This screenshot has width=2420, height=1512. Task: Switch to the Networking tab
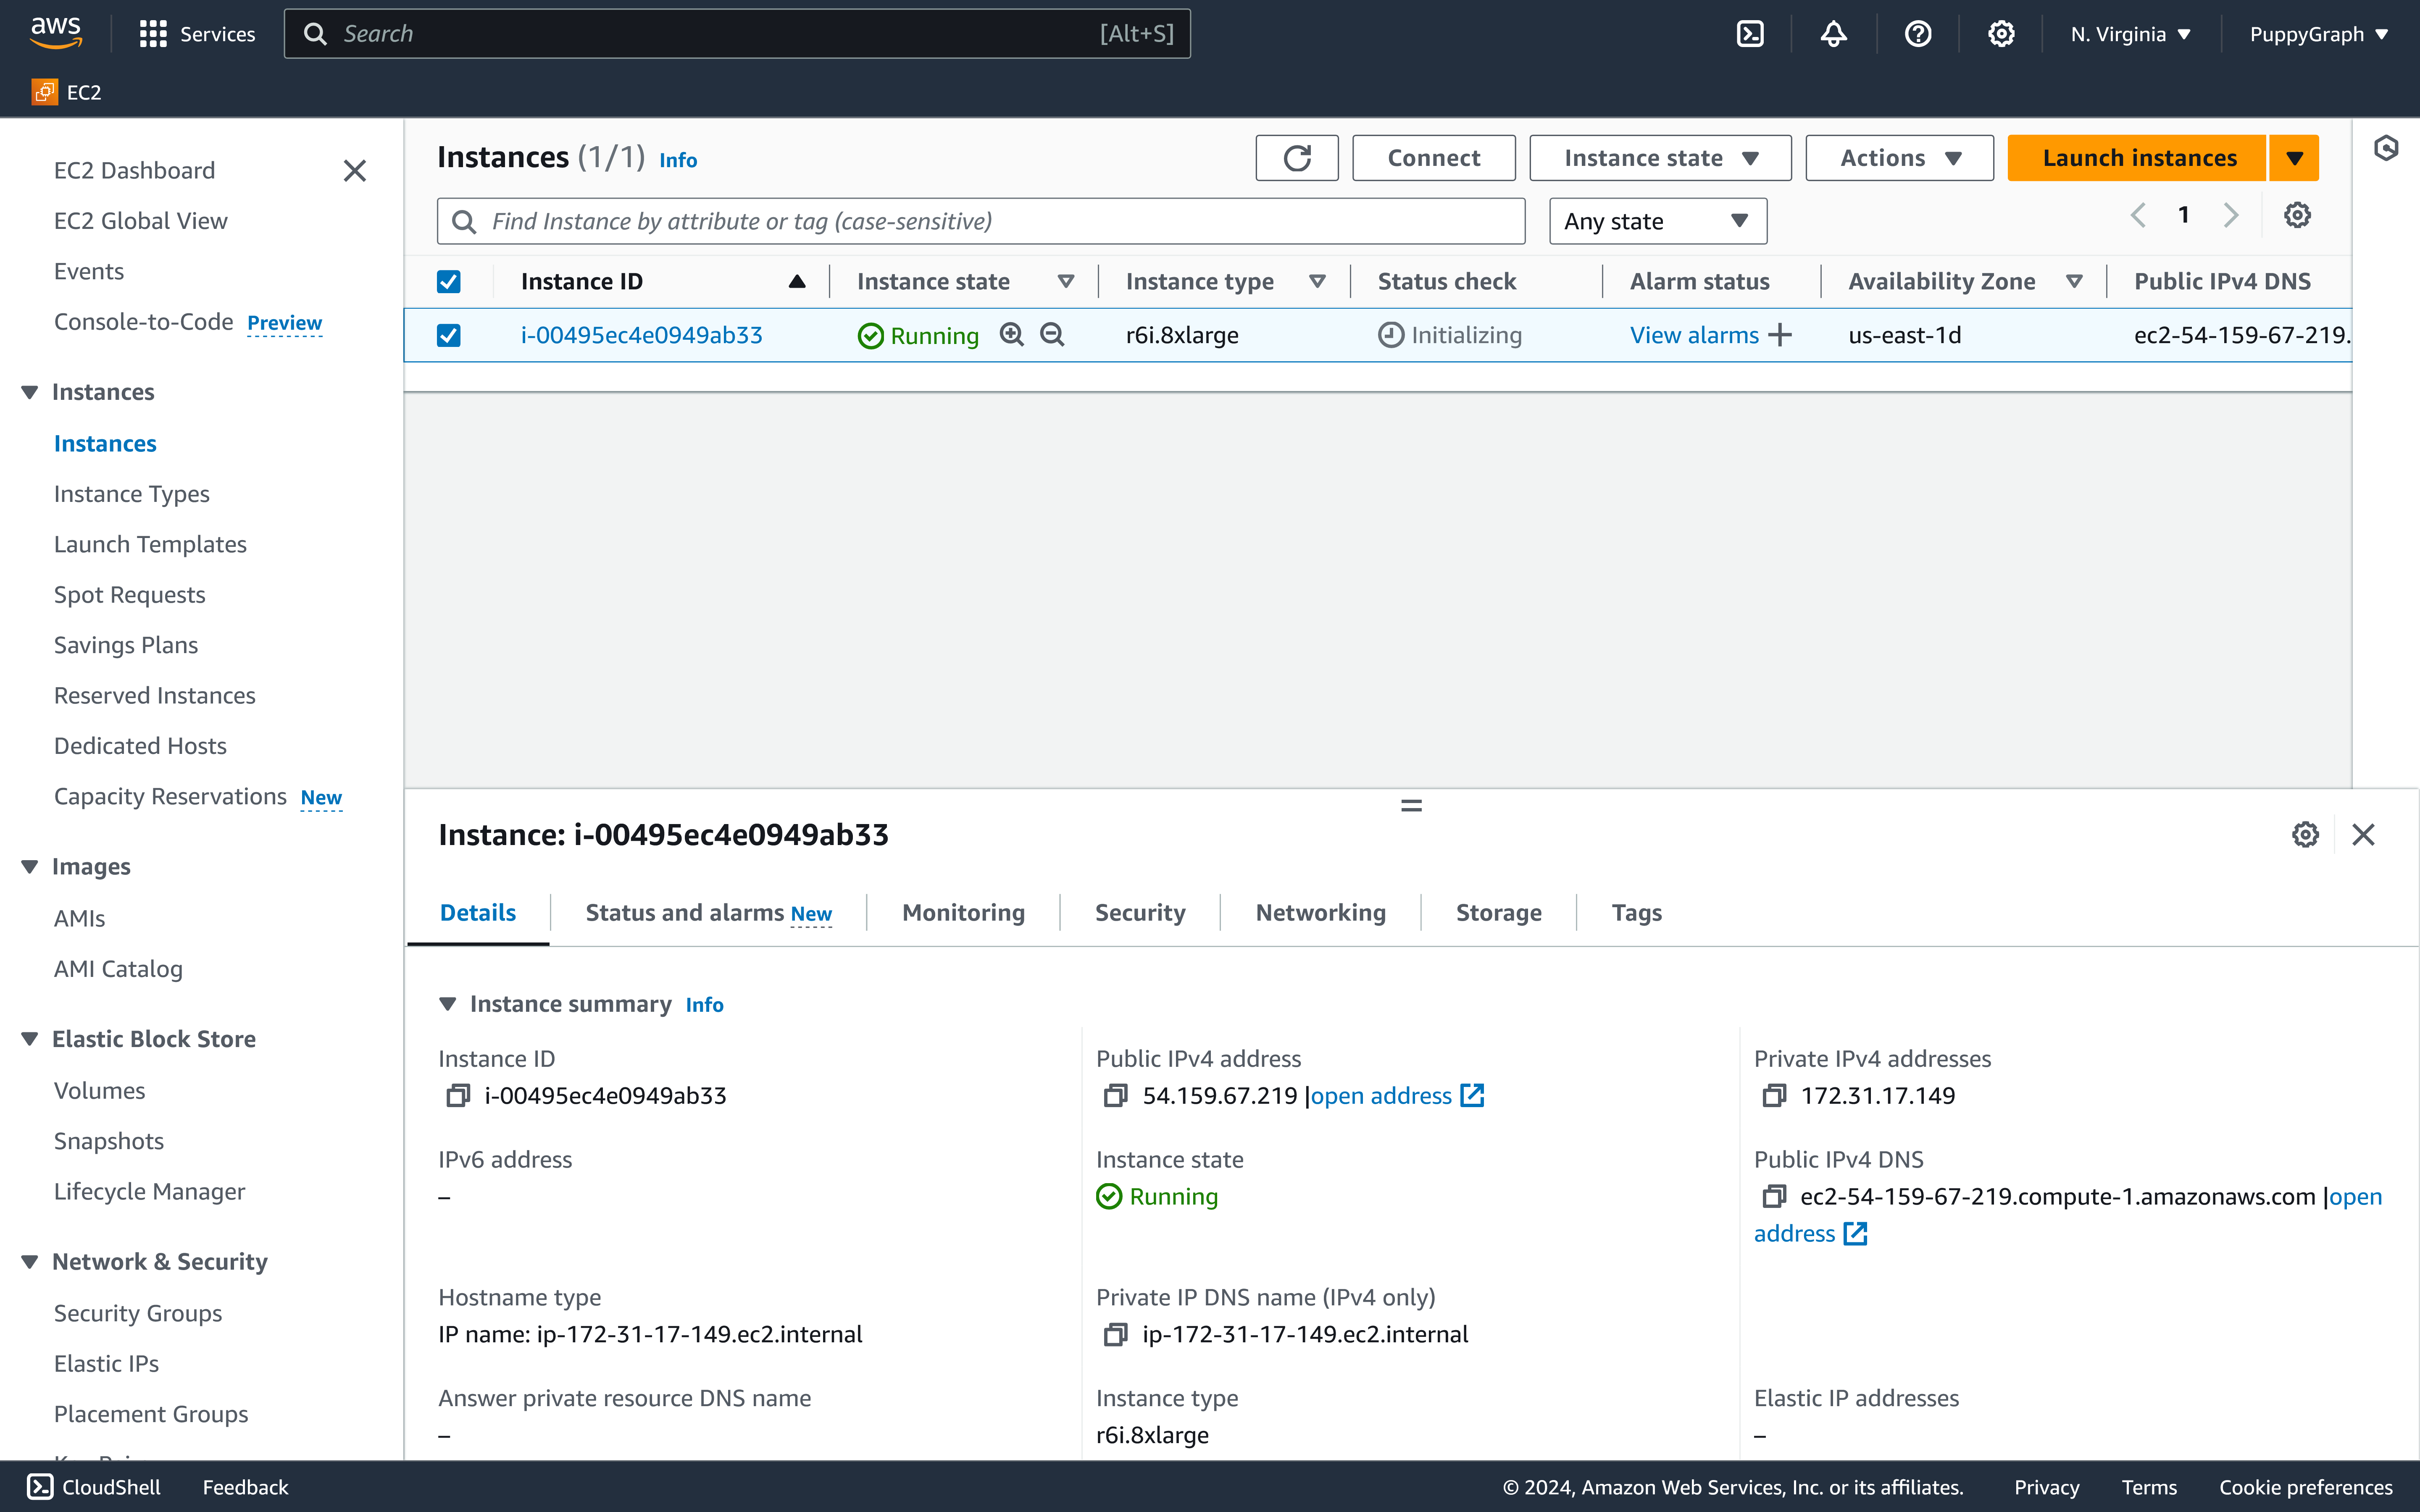pyautogui.click(x=1320, y=913)
